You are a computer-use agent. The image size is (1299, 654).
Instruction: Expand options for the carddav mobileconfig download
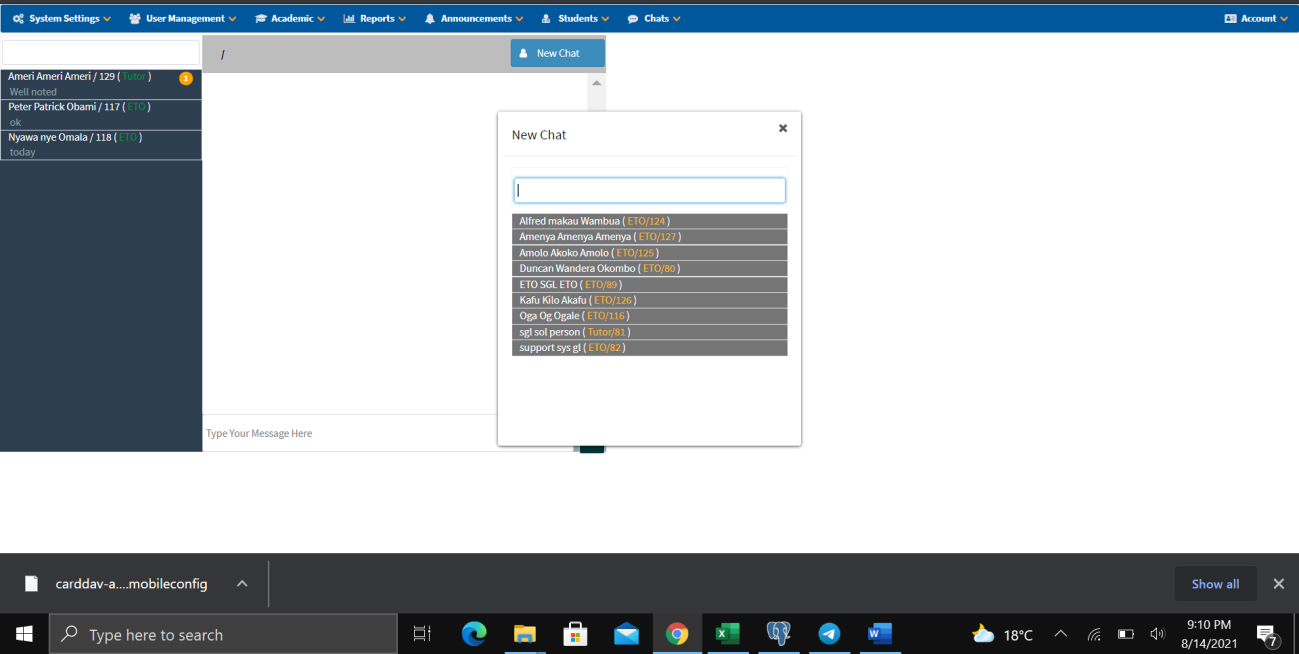click(x=241, y=584)
